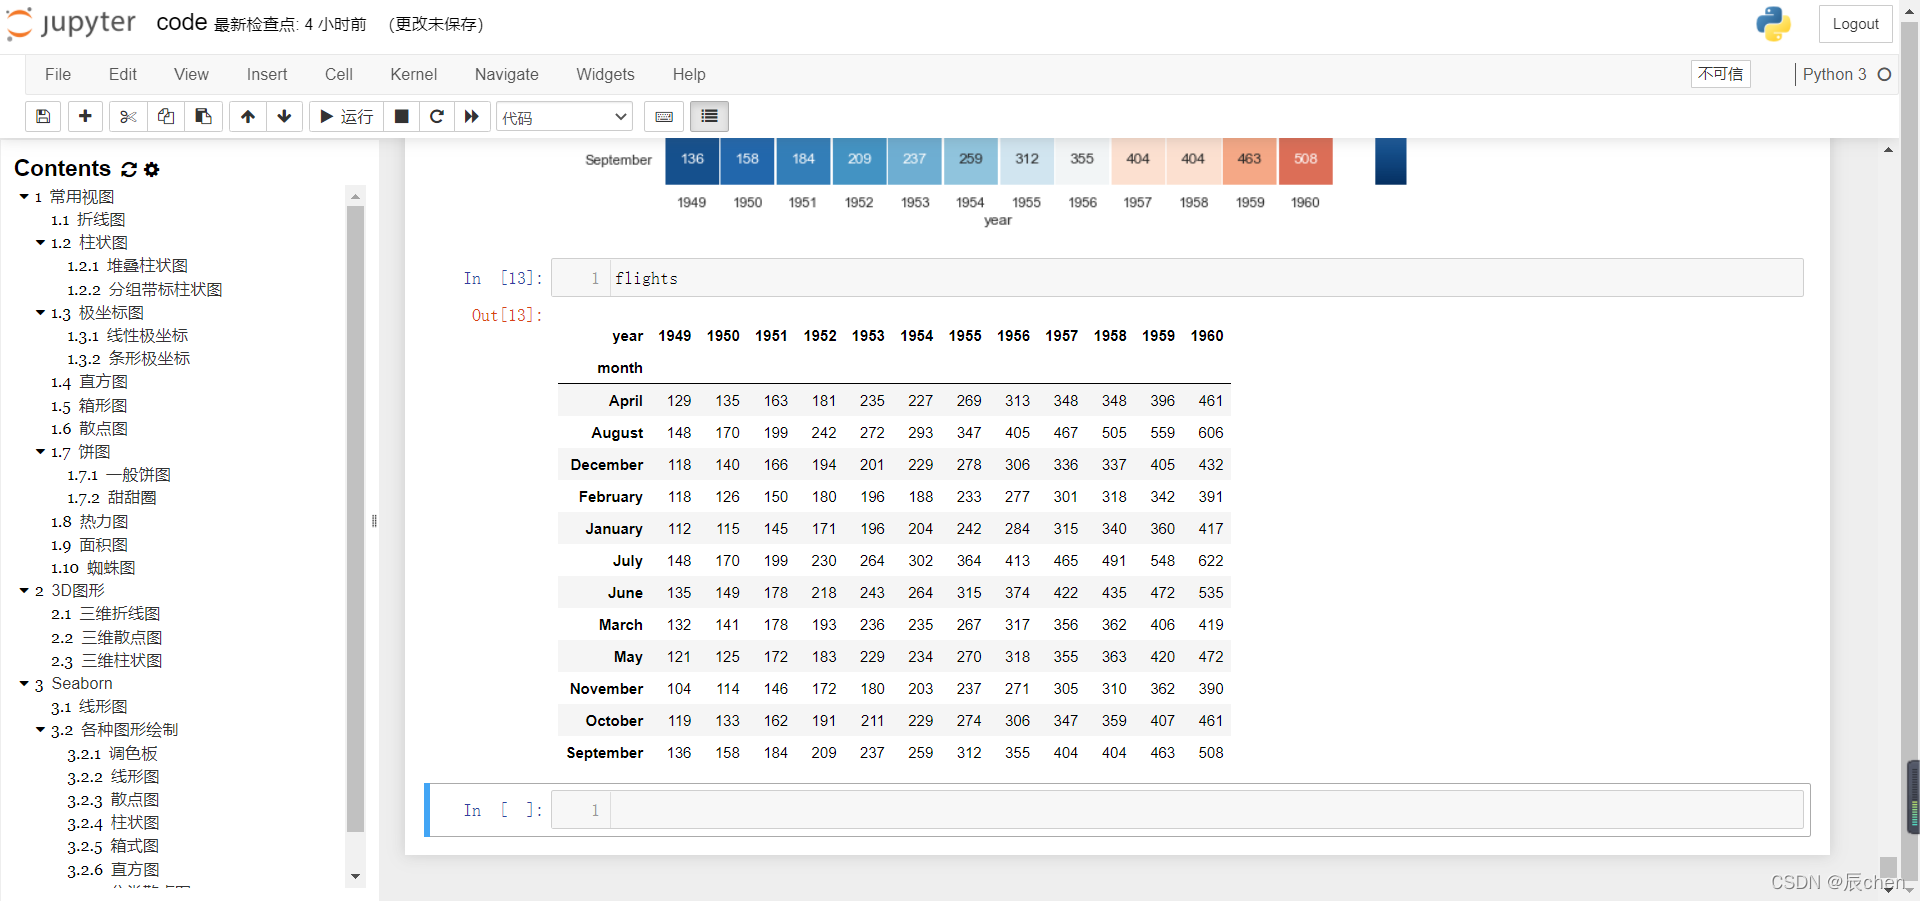Viewport: 1920px width, 901px height.
Task: Restart kernel and run all cells
Action: [x=472, y=117]
